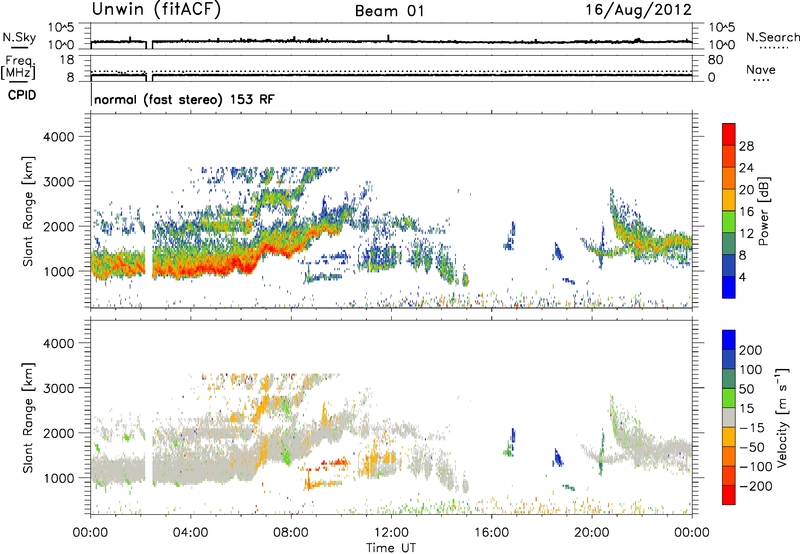Select the red top segment of Power colorbar
Screen dimensions: 800x554
click(729, 135)
